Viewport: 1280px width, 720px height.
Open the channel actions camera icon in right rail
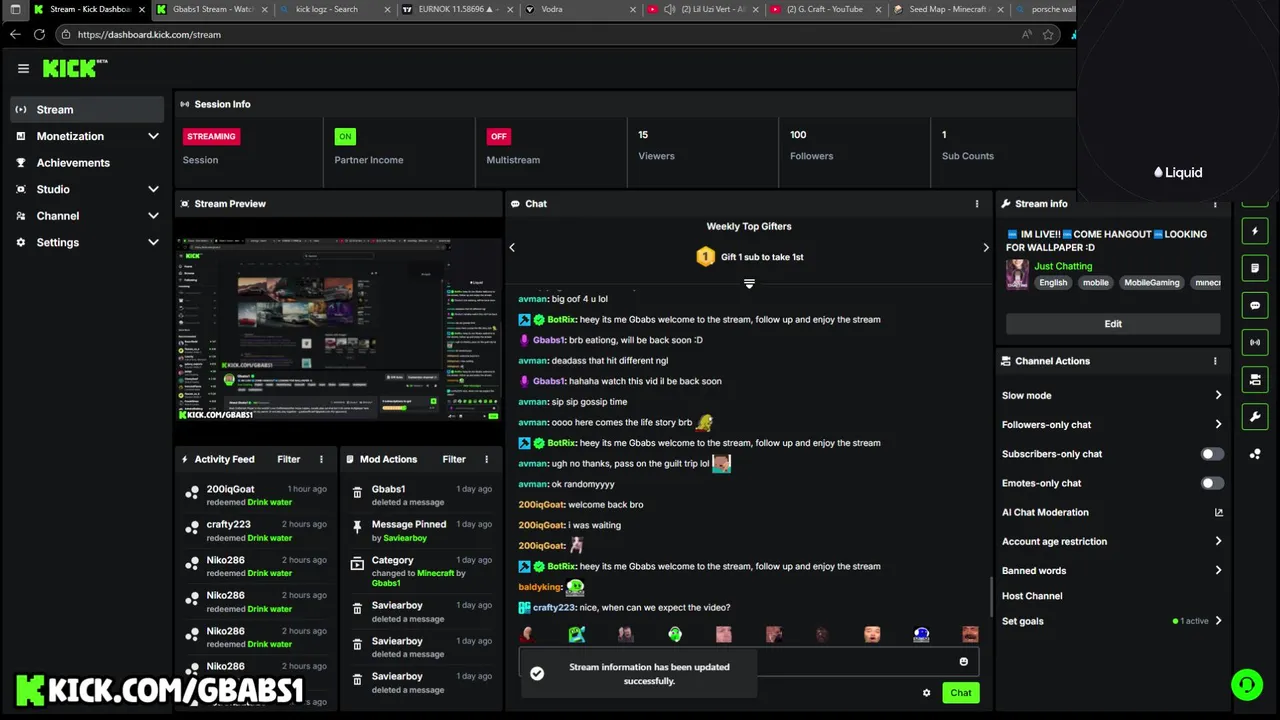(1255, 379)
